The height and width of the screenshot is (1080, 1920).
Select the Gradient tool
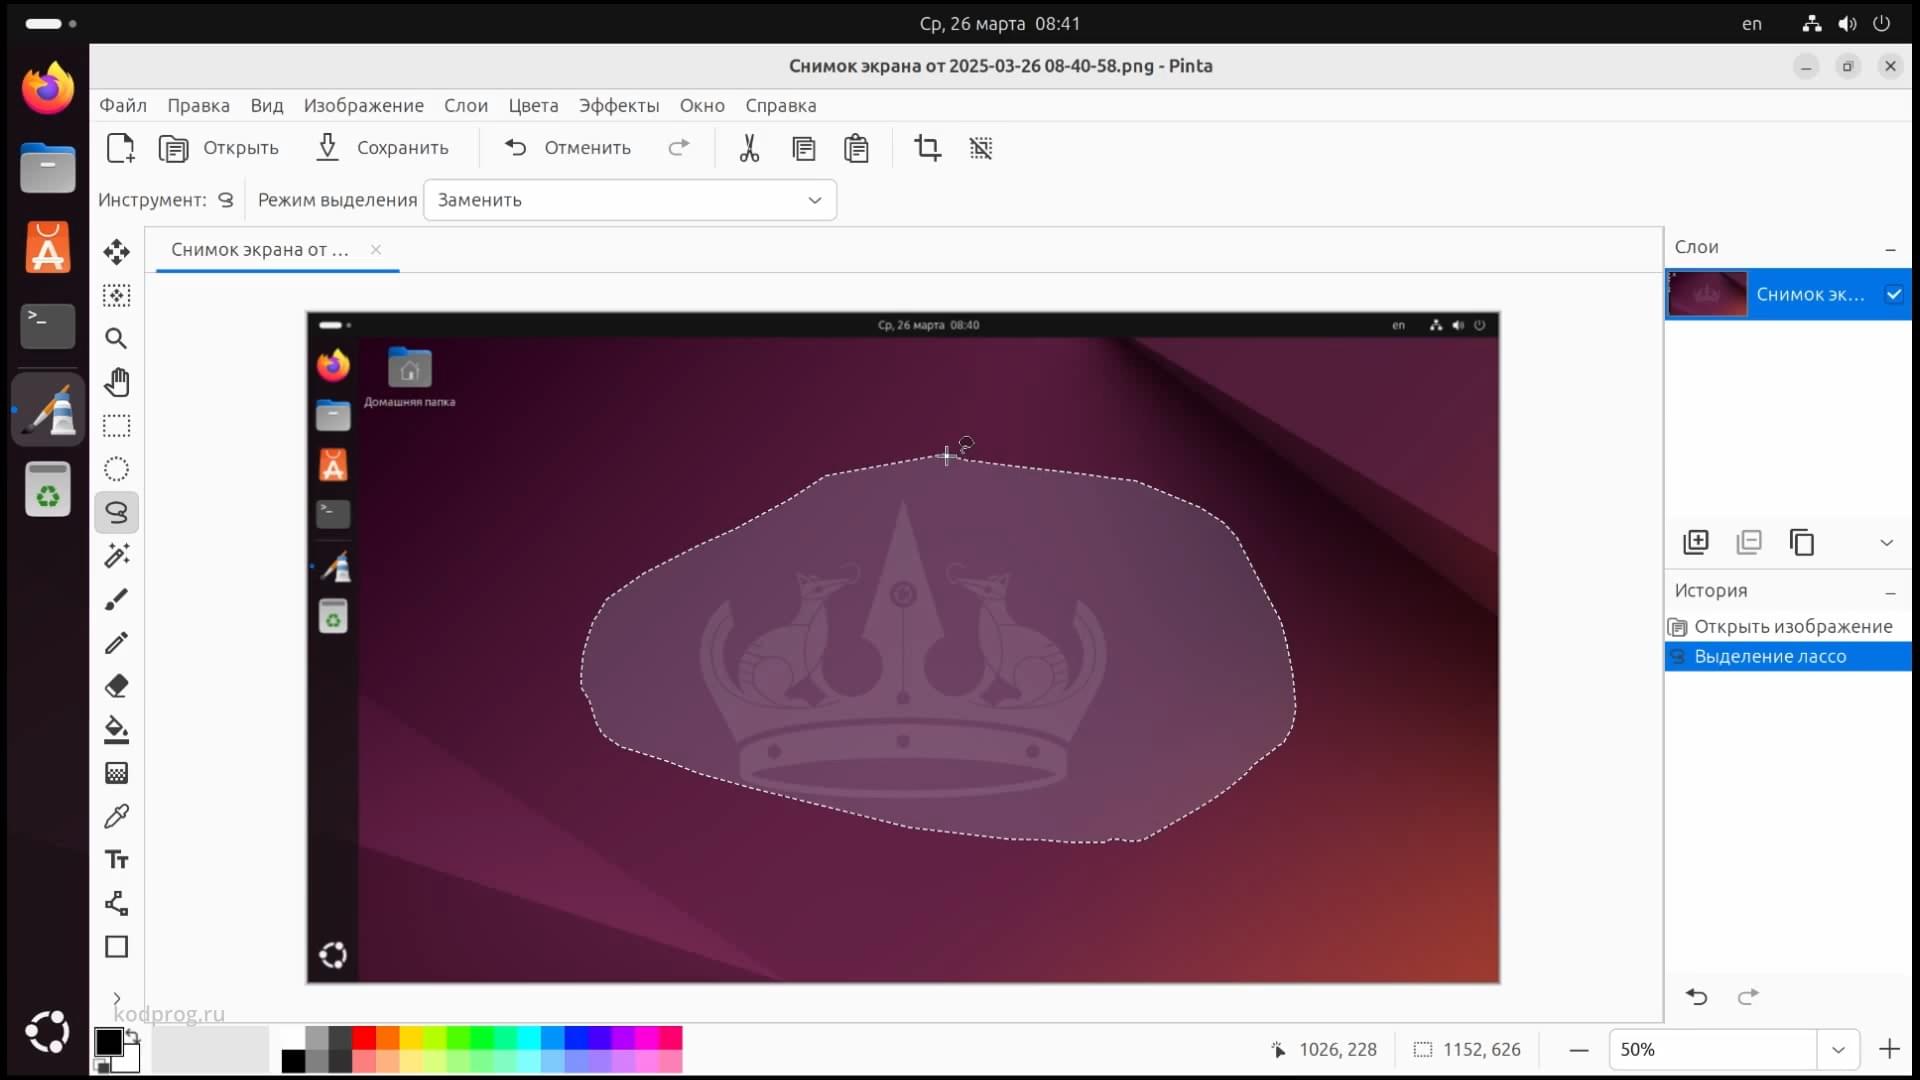pos(116,773)
